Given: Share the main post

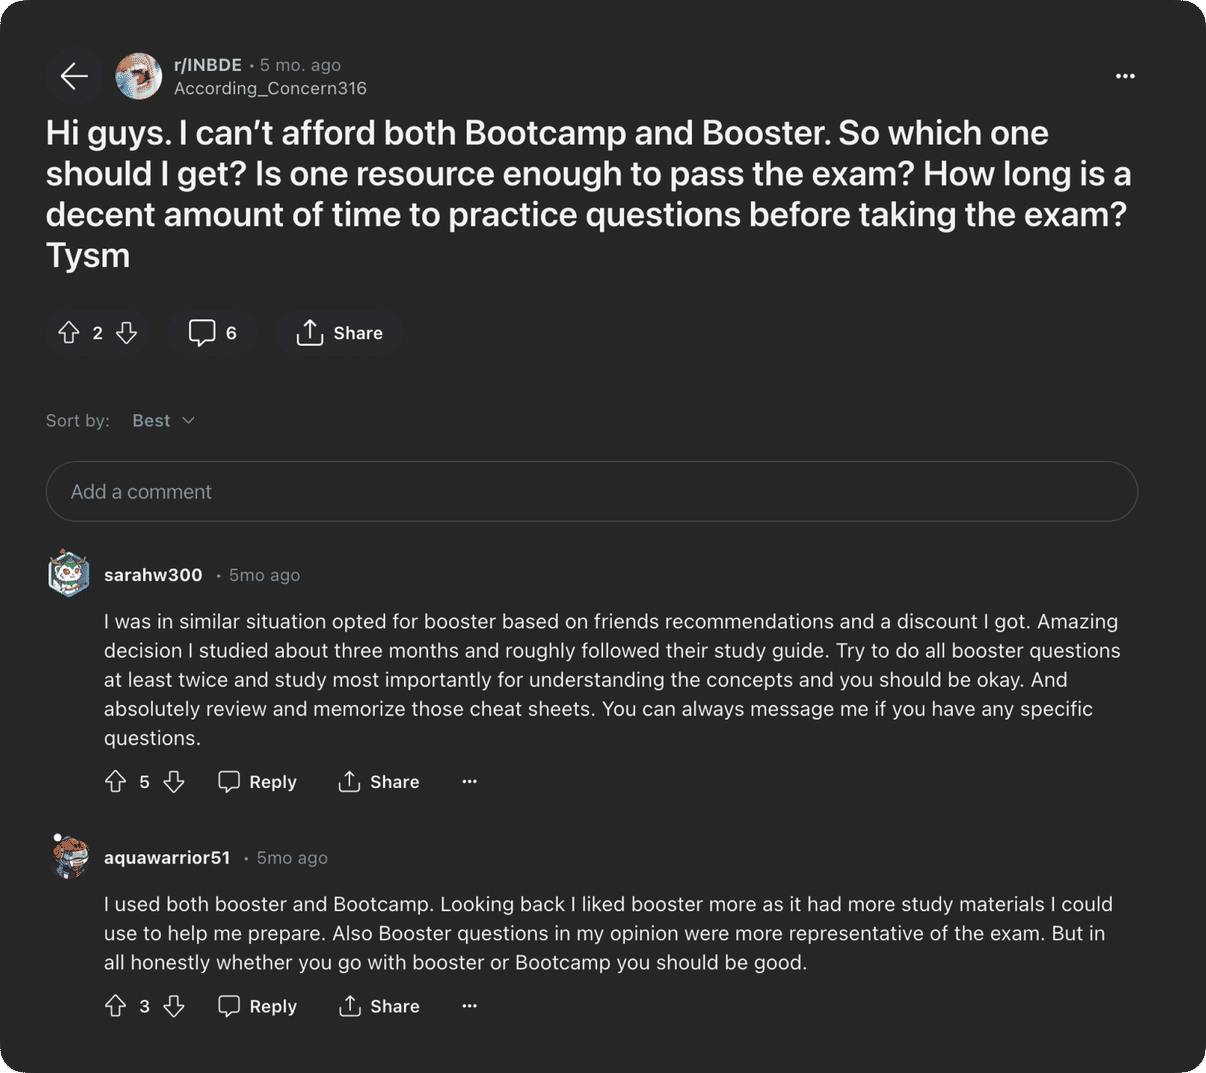Looking at the screenshot, I should click(340, 333).
